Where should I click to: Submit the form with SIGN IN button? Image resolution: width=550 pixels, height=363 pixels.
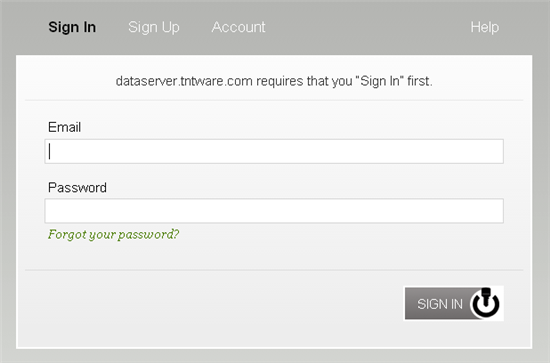[x=454, y=303]
